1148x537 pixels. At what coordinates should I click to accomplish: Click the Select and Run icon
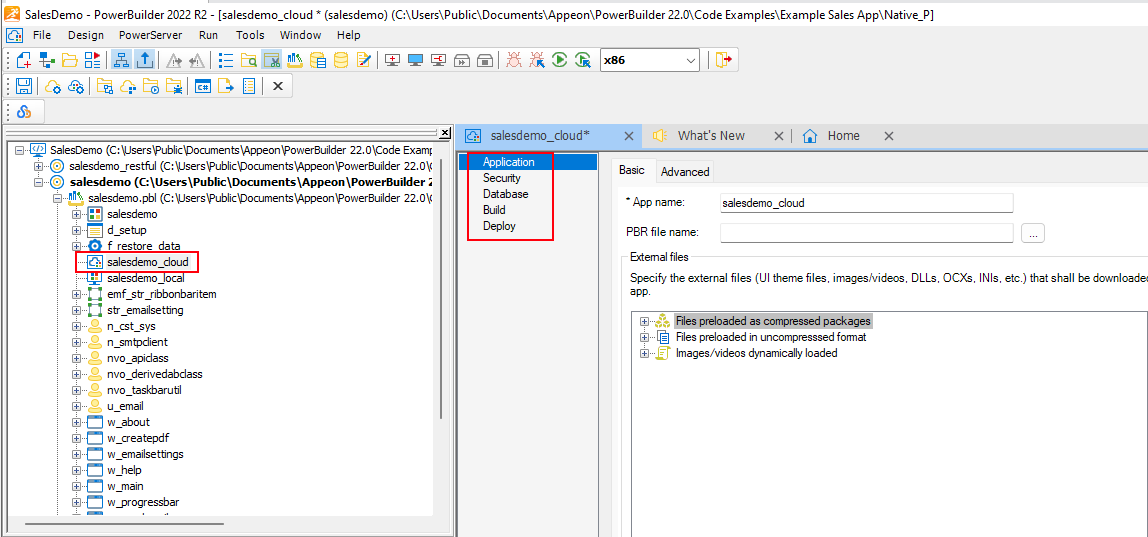[x=584, y=60]
